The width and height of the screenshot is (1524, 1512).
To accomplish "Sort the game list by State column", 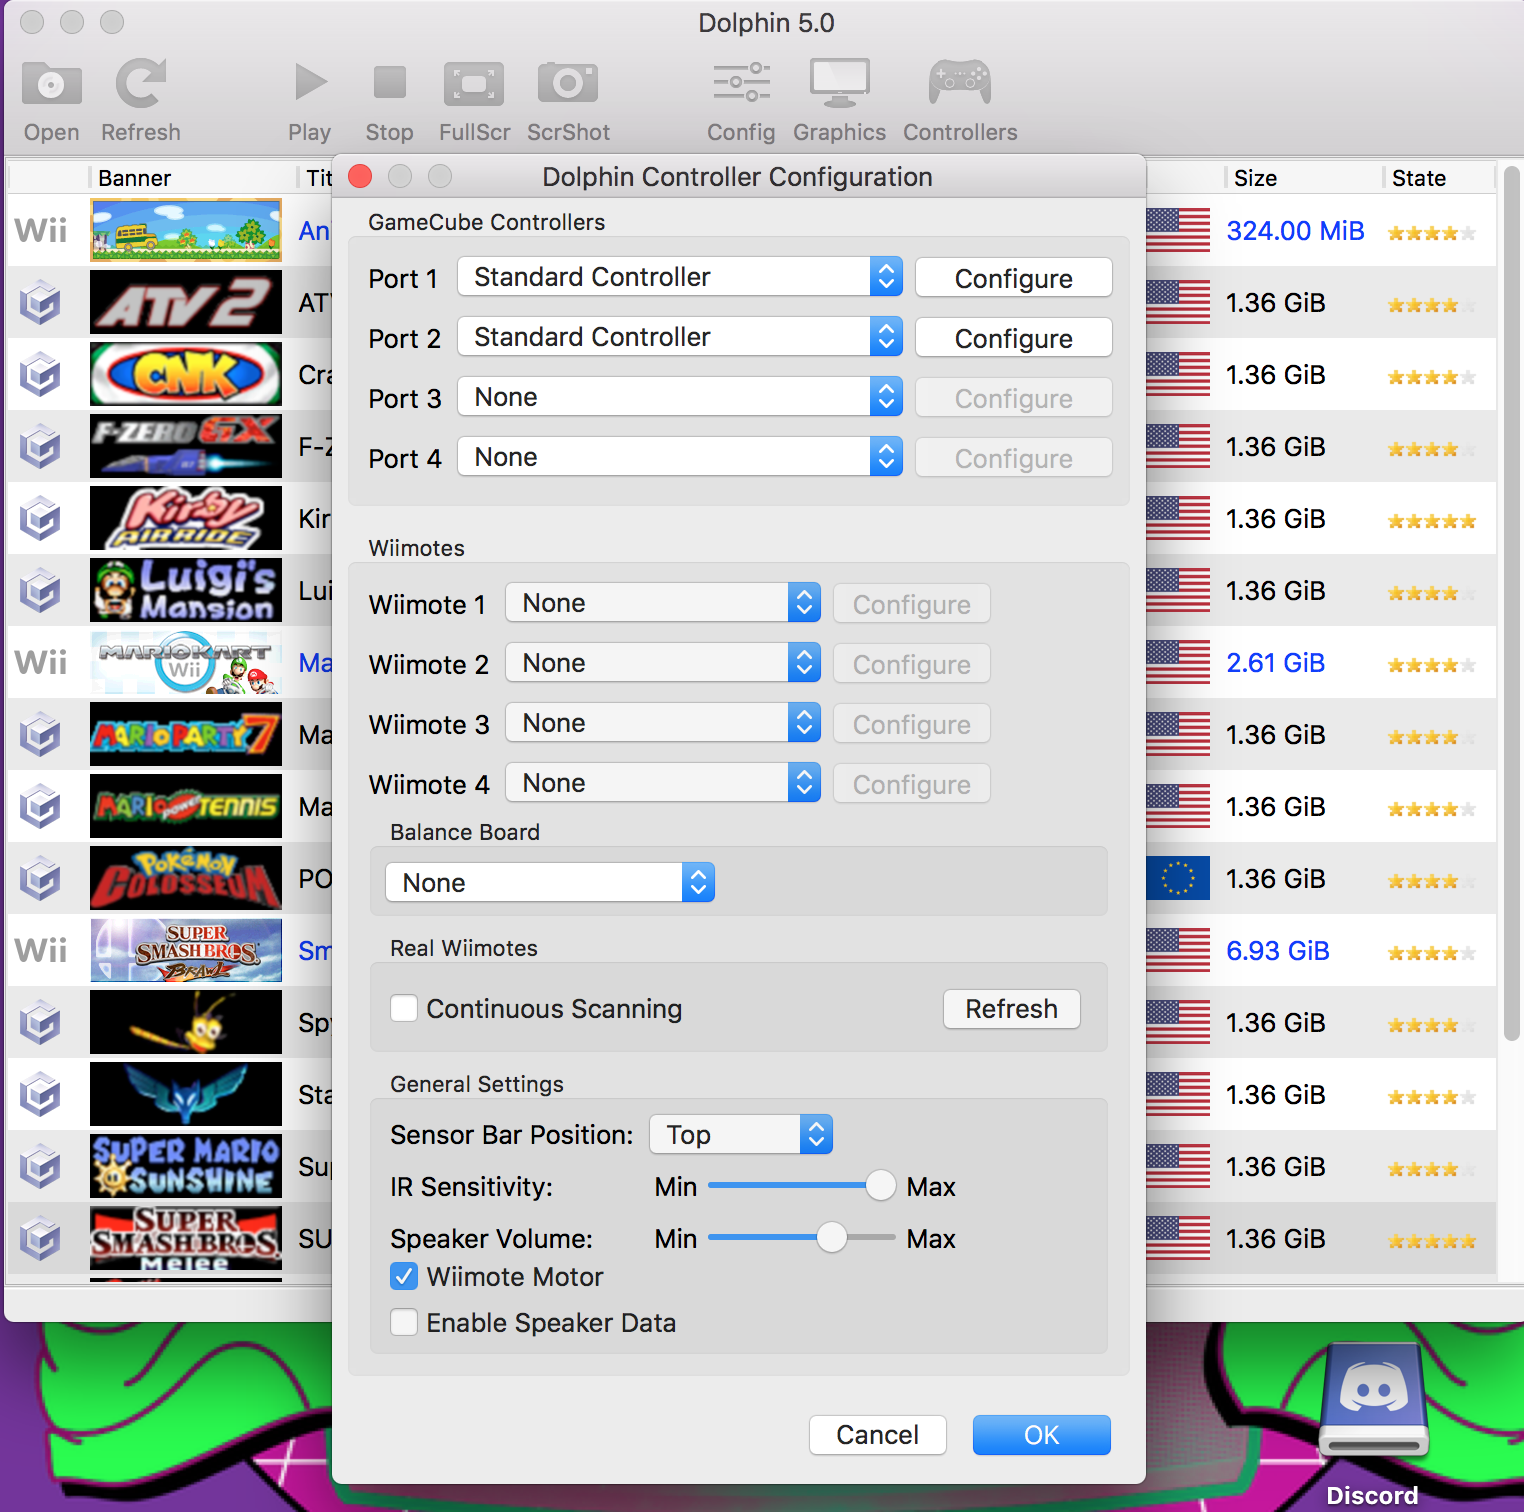I will tap(1438, 178).
